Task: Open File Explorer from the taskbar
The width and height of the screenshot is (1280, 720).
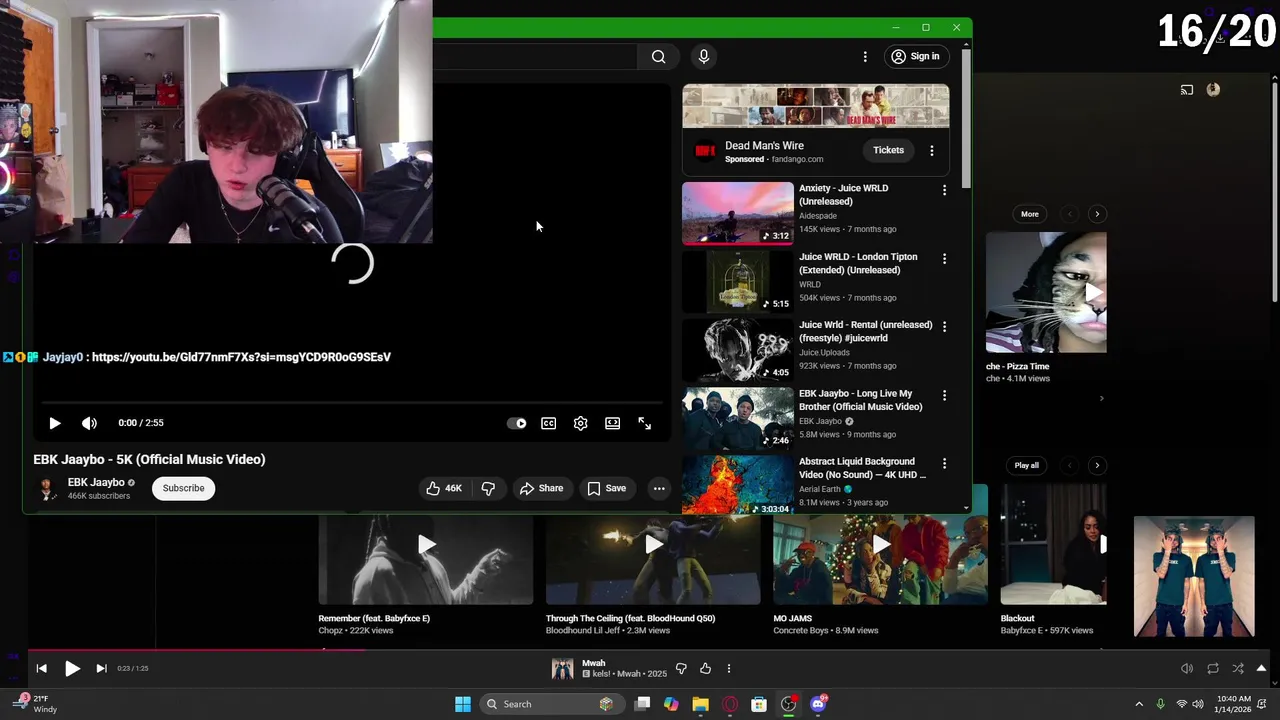Action: coord(700,704)
